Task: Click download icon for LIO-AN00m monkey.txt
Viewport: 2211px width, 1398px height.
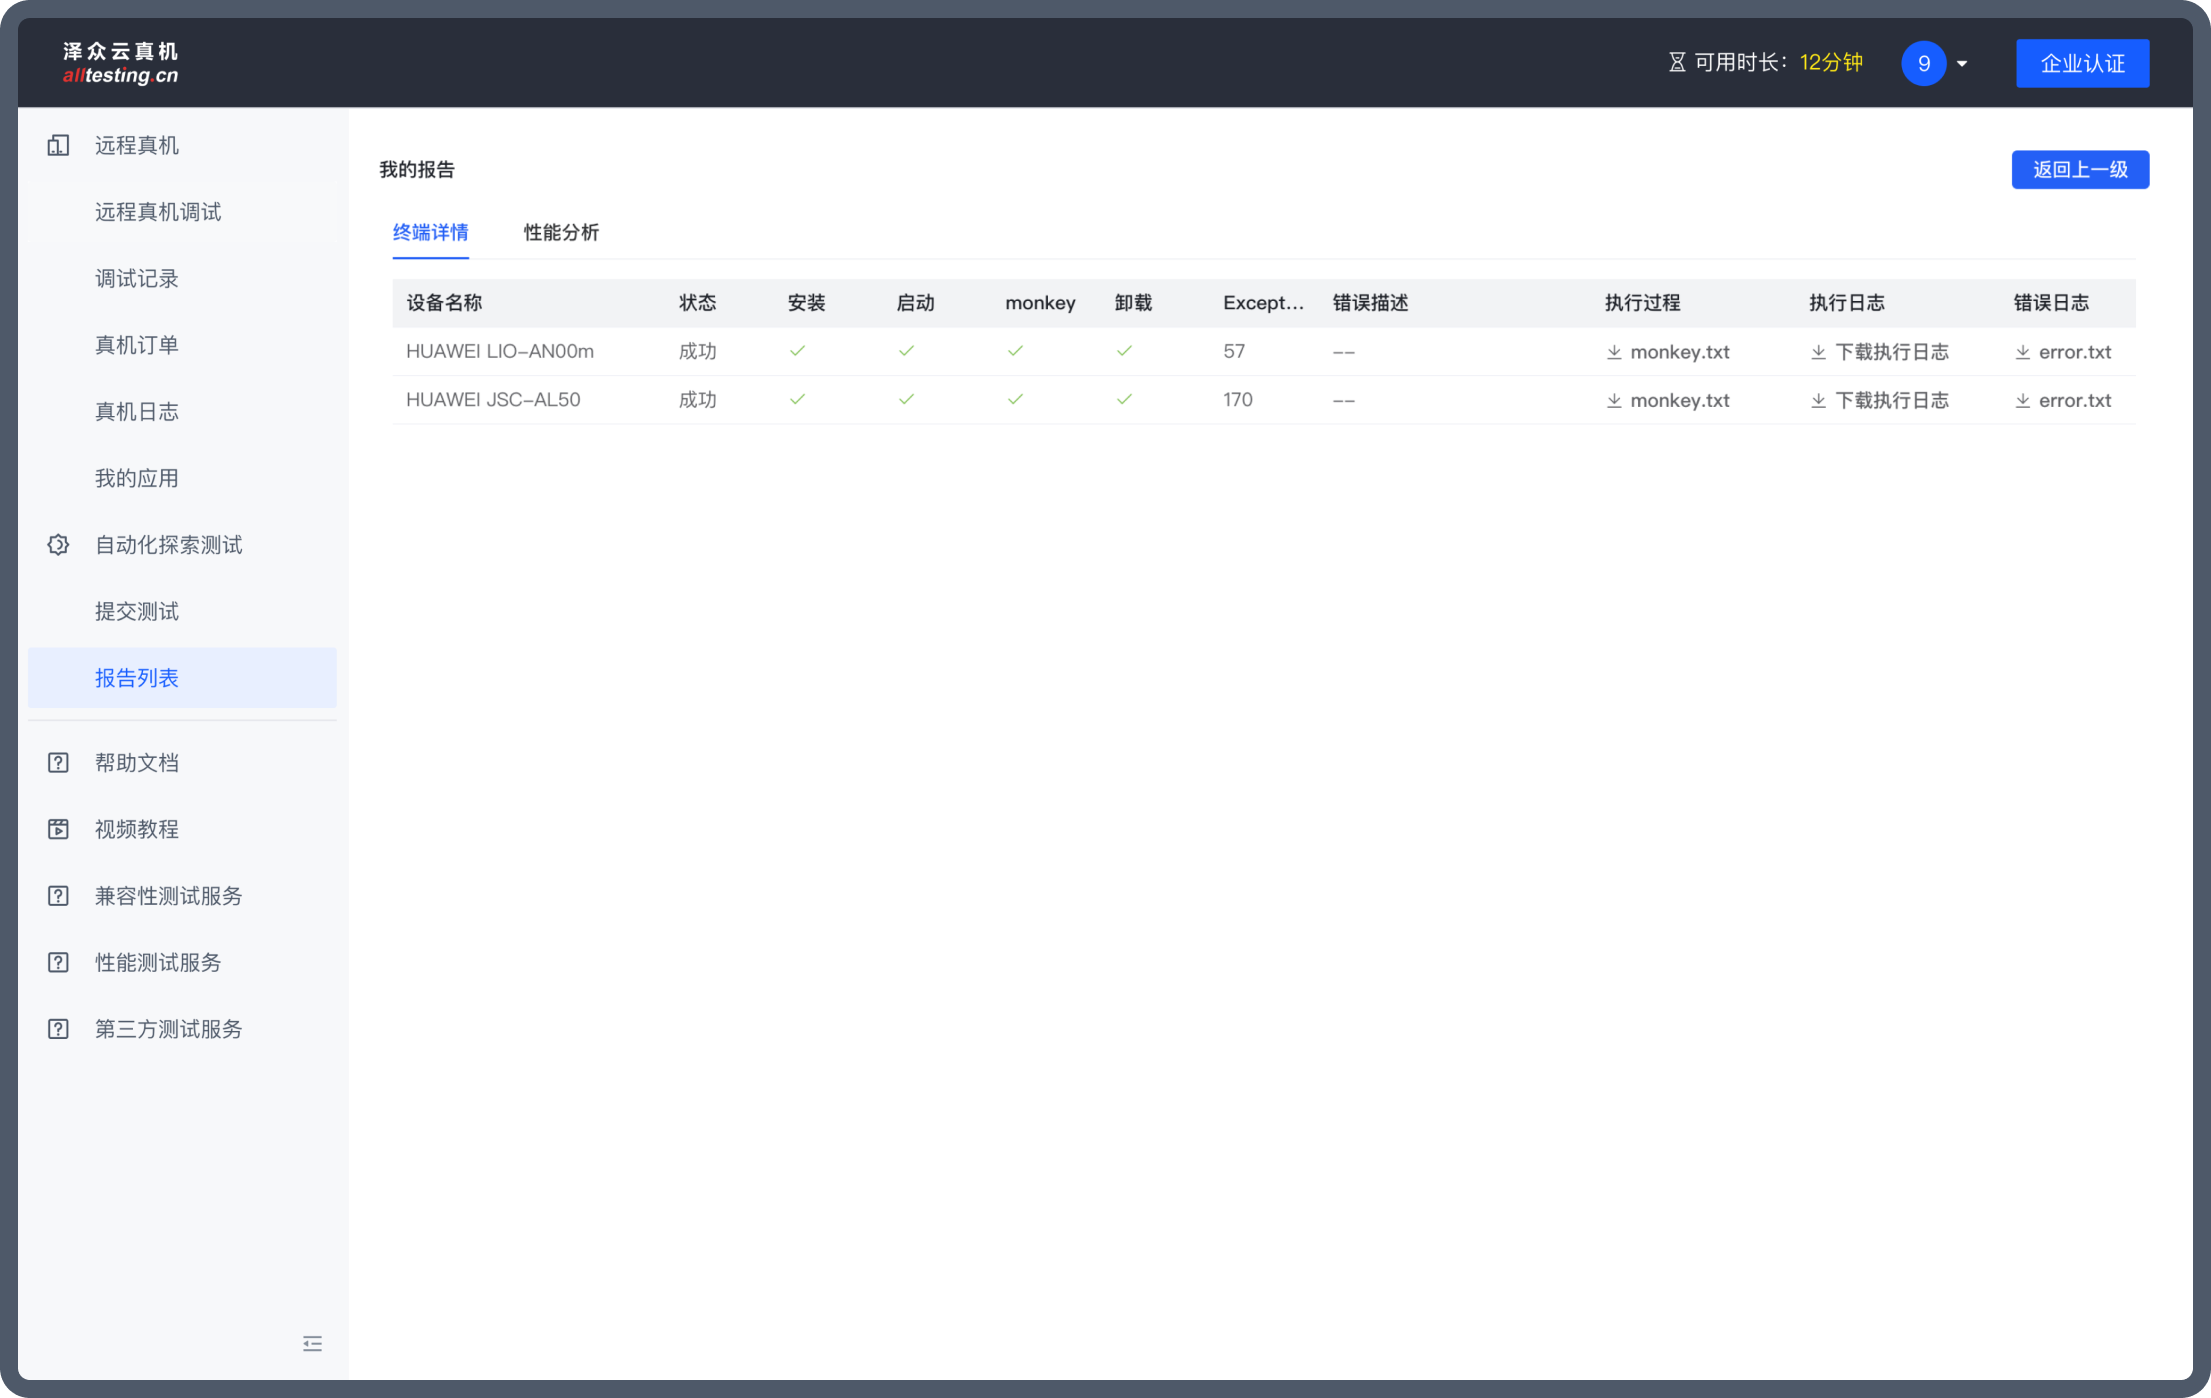Action: tap(1614, 352)
